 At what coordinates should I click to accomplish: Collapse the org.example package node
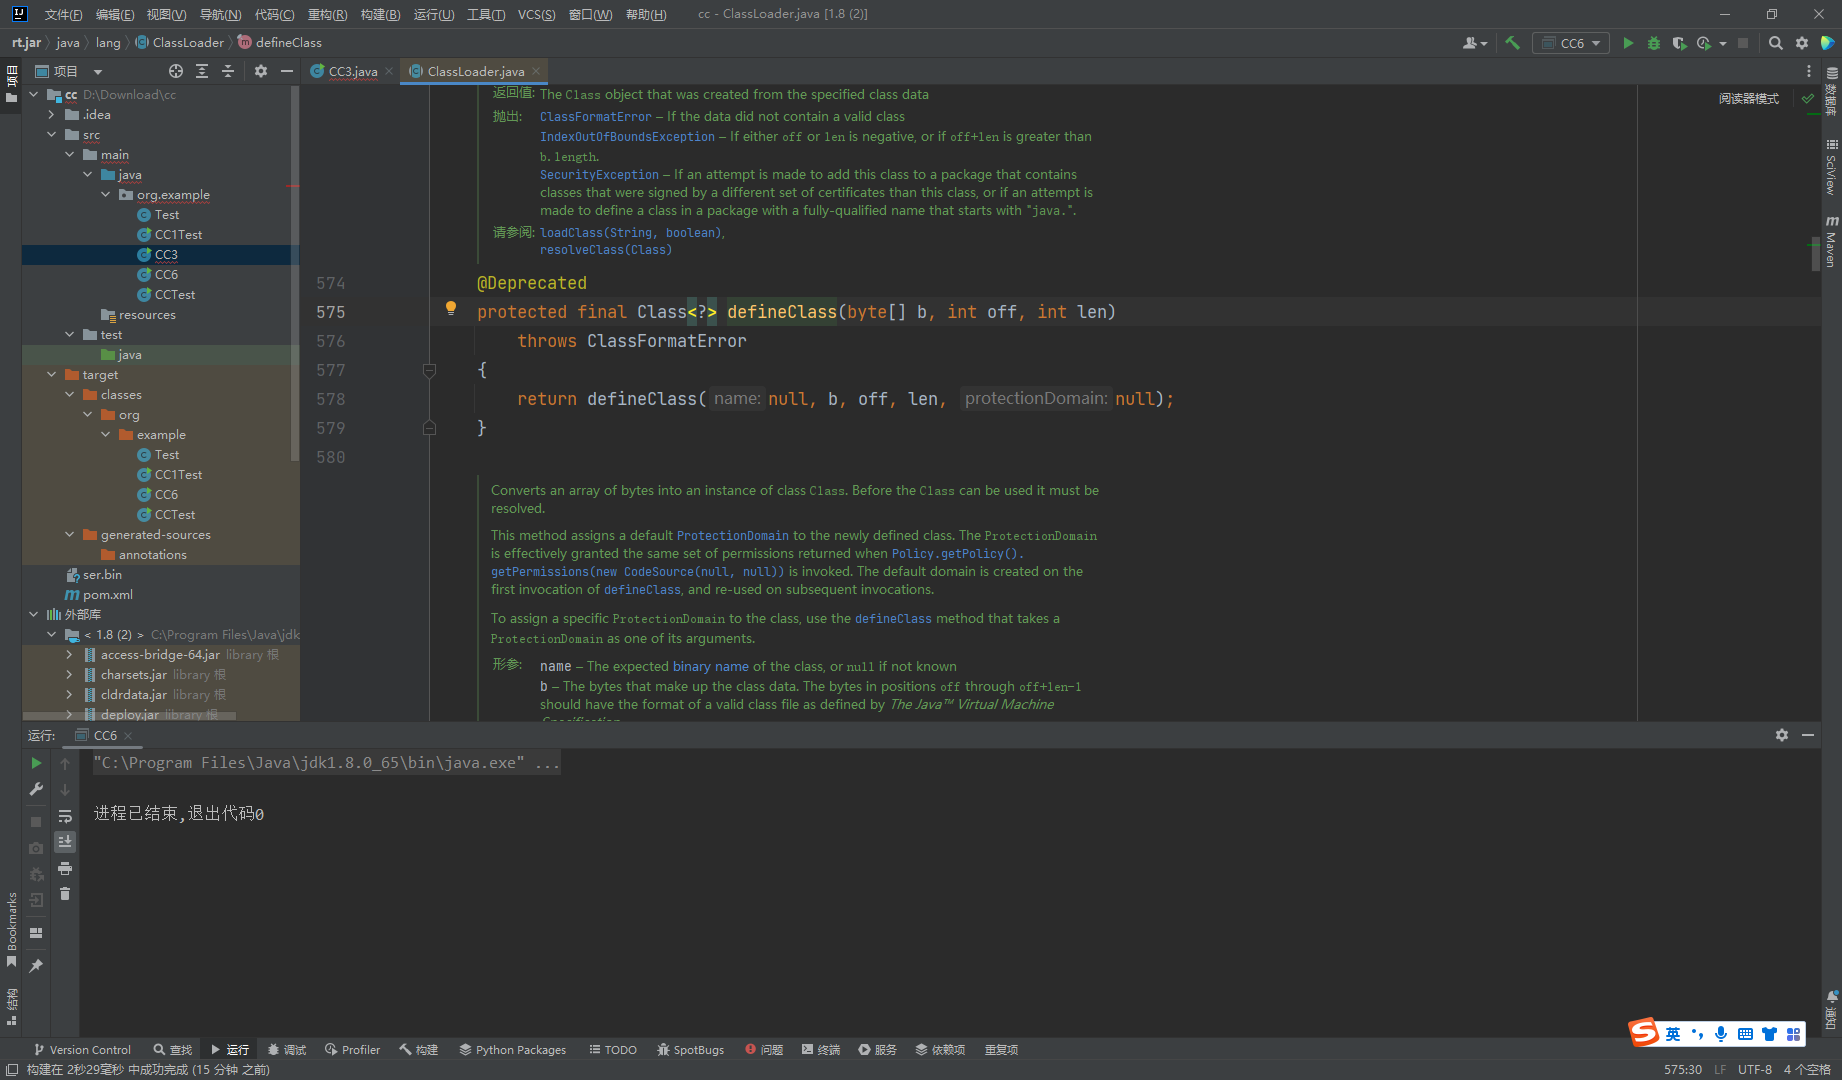(105, 194)
